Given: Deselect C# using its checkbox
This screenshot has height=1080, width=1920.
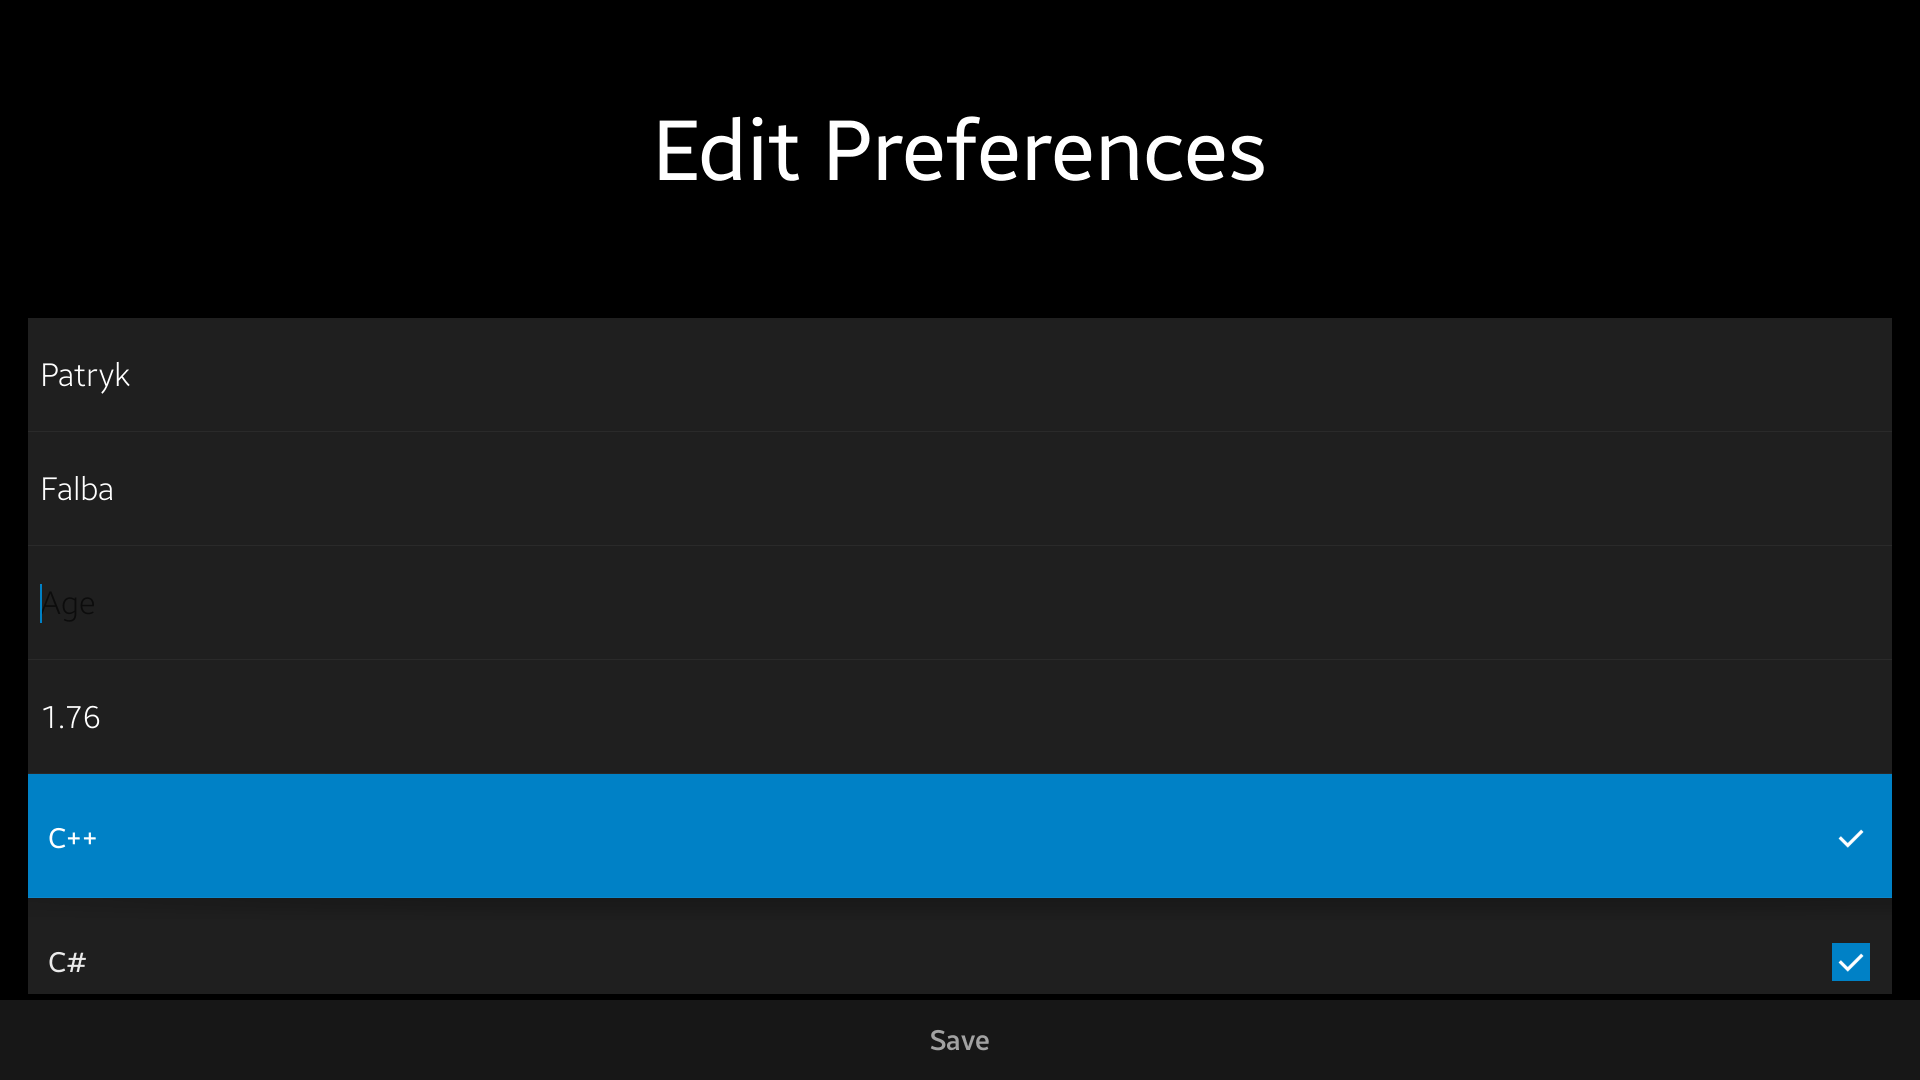Looking at the screenshot, I should click(1850, 962).
